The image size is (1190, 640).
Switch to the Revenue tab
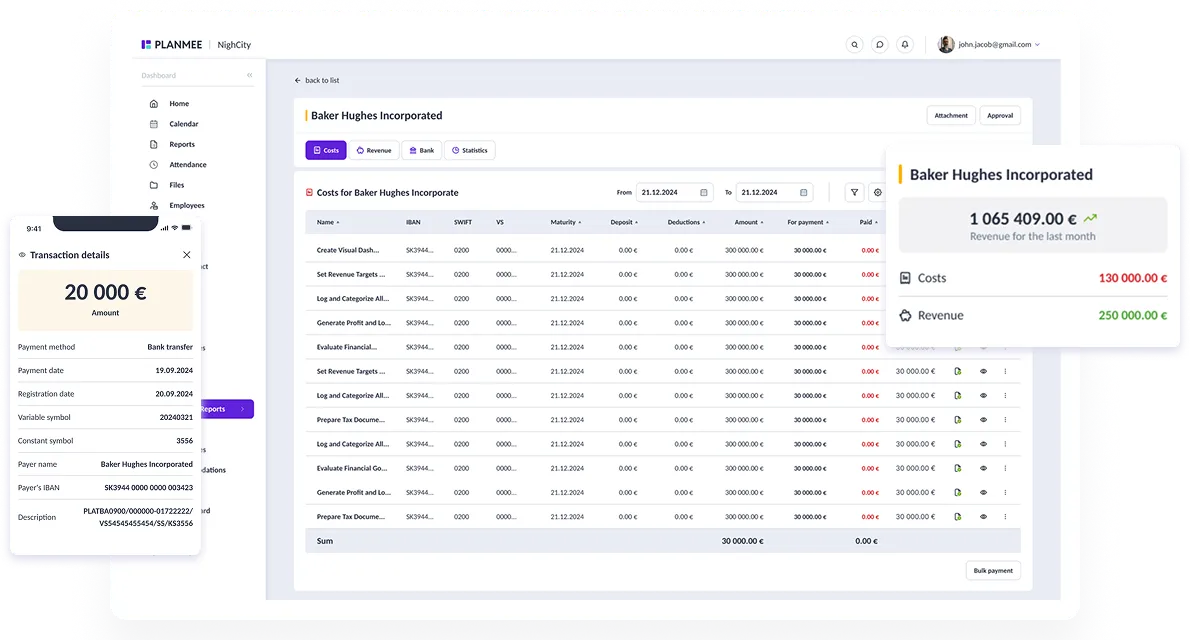point(373,150)
